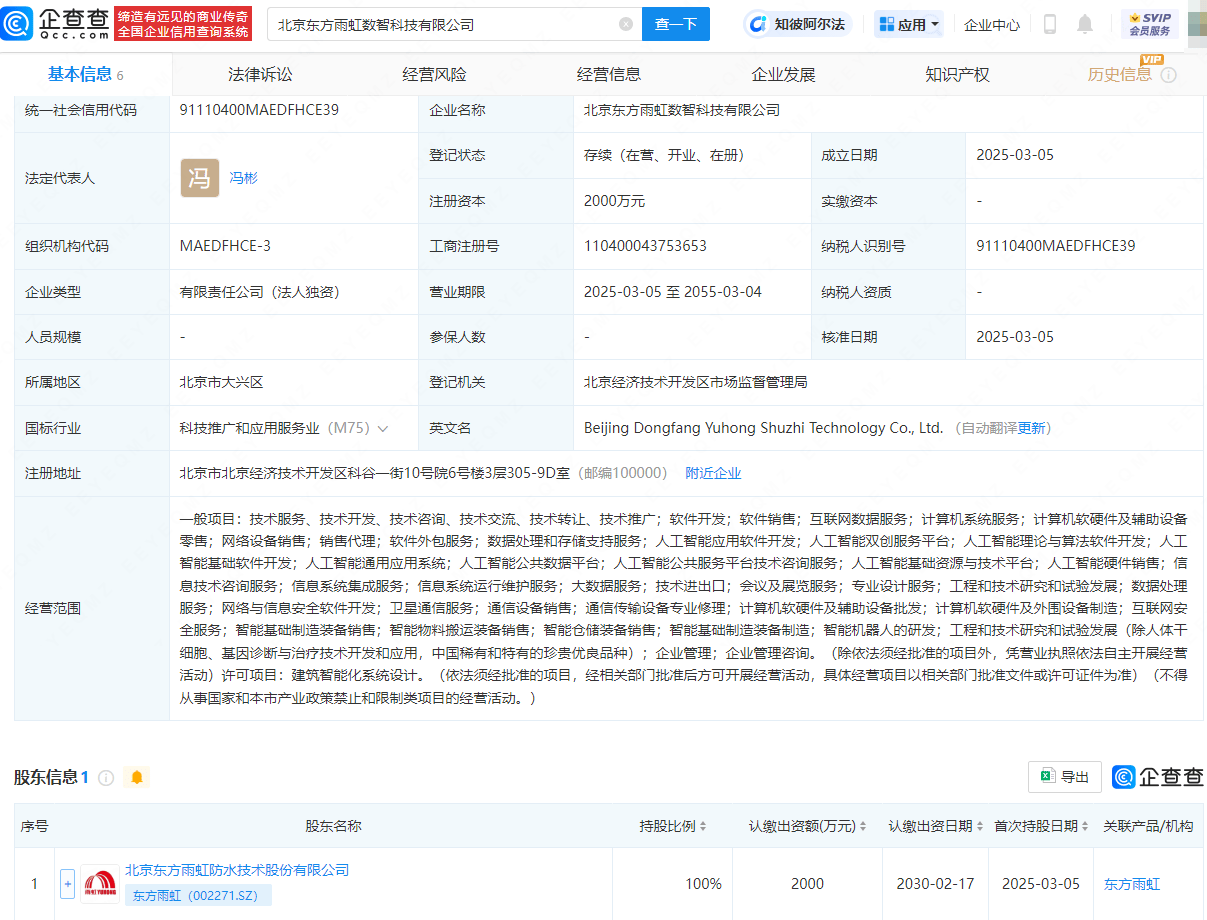The image size is (1207, 920).
Task: Click the 100% shareholding ratio cell
Action: pyautogui.click(x=703, y=884)
